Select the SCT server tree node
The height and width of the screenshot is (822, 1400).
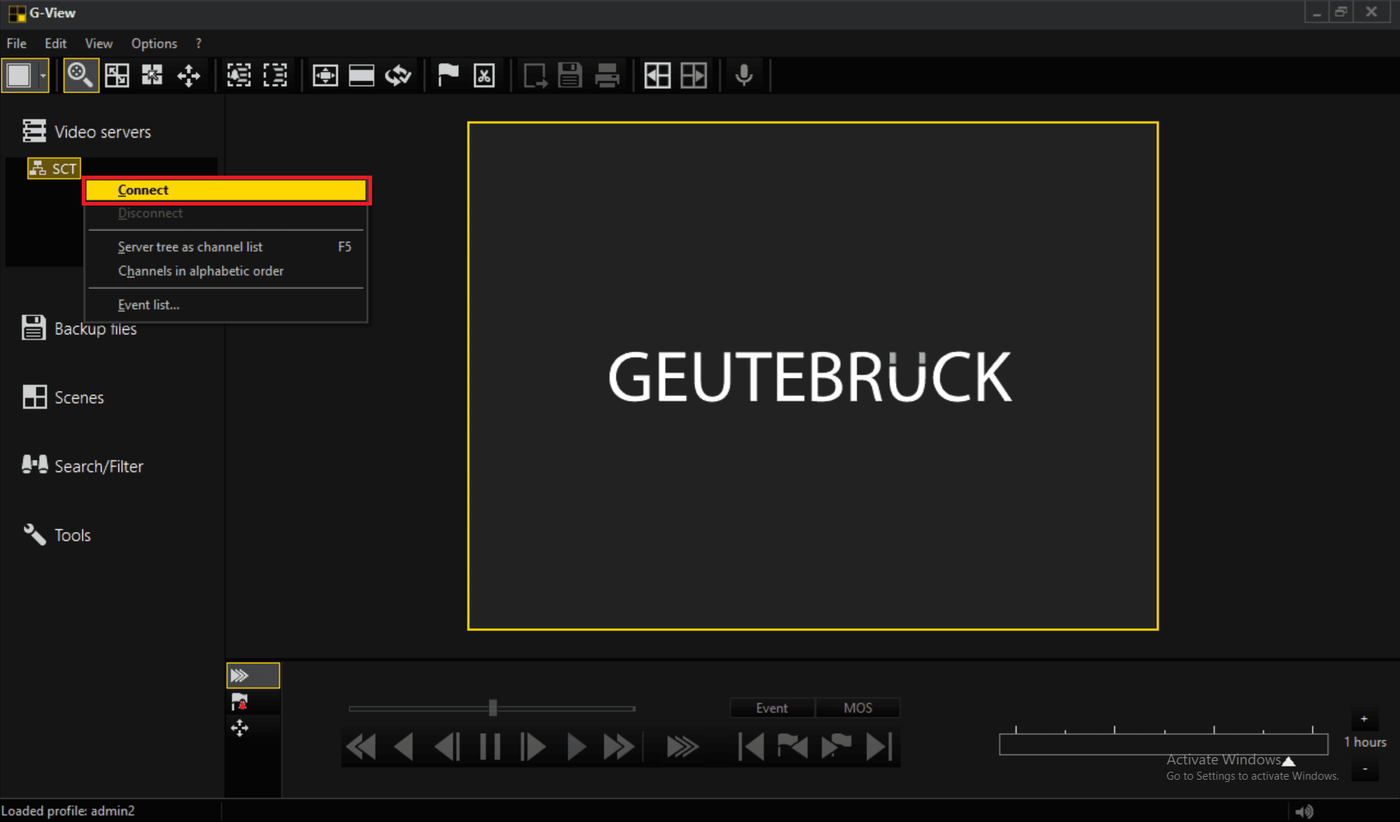[x=54, y=169]
